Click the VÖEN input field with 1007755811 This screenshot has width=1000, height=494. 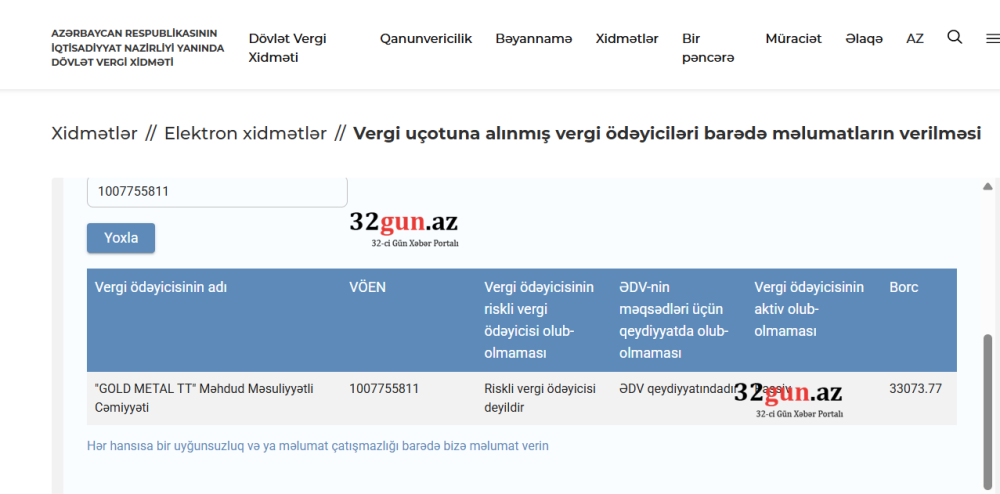[x=217, y=191]
